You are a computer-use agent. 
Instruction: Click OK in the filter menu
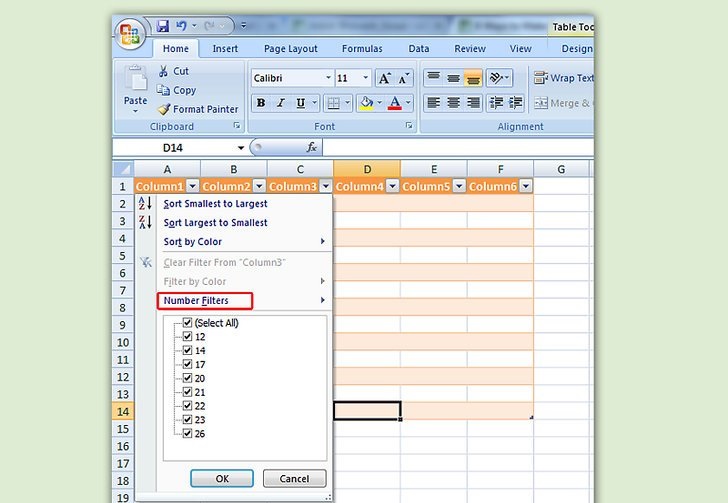click(222, 478)
